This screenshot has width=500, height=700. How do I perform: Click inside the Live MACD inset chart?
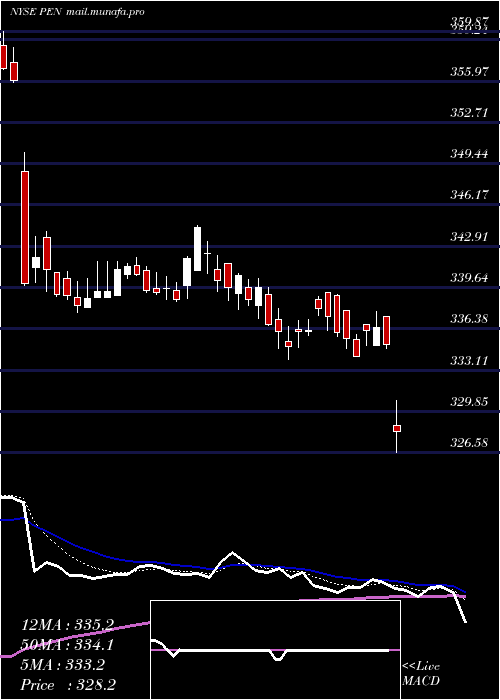coord(275,650)
